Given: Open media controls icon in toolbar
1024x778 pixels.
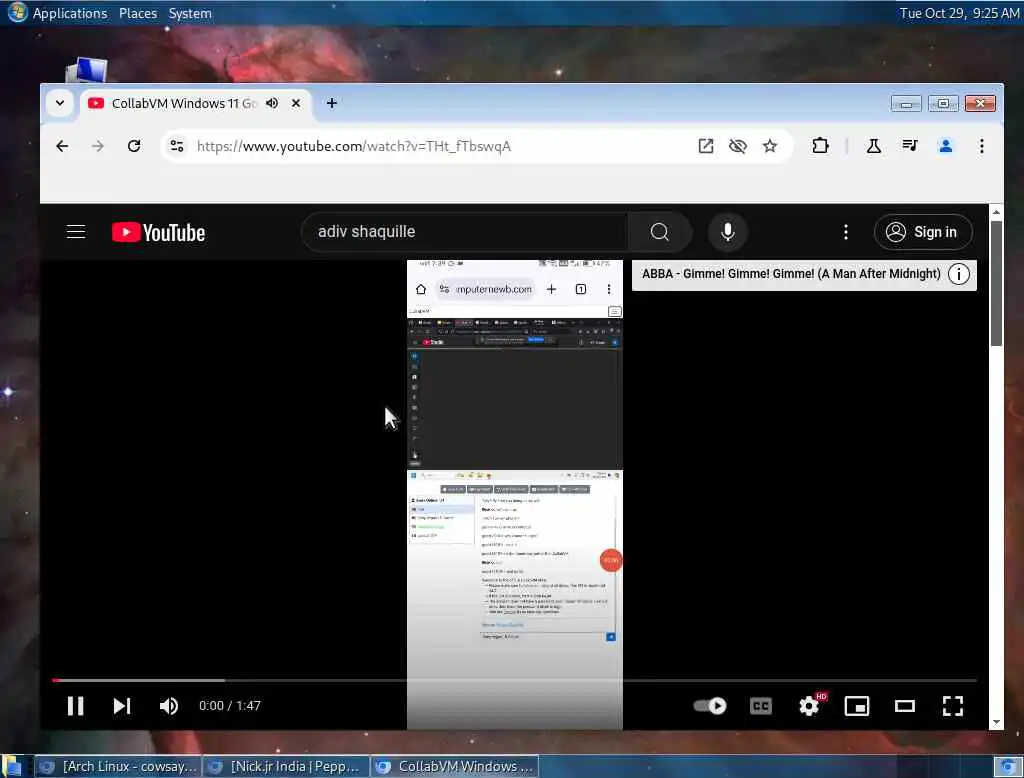Looking at the screenshot, I should coord(910,146).
